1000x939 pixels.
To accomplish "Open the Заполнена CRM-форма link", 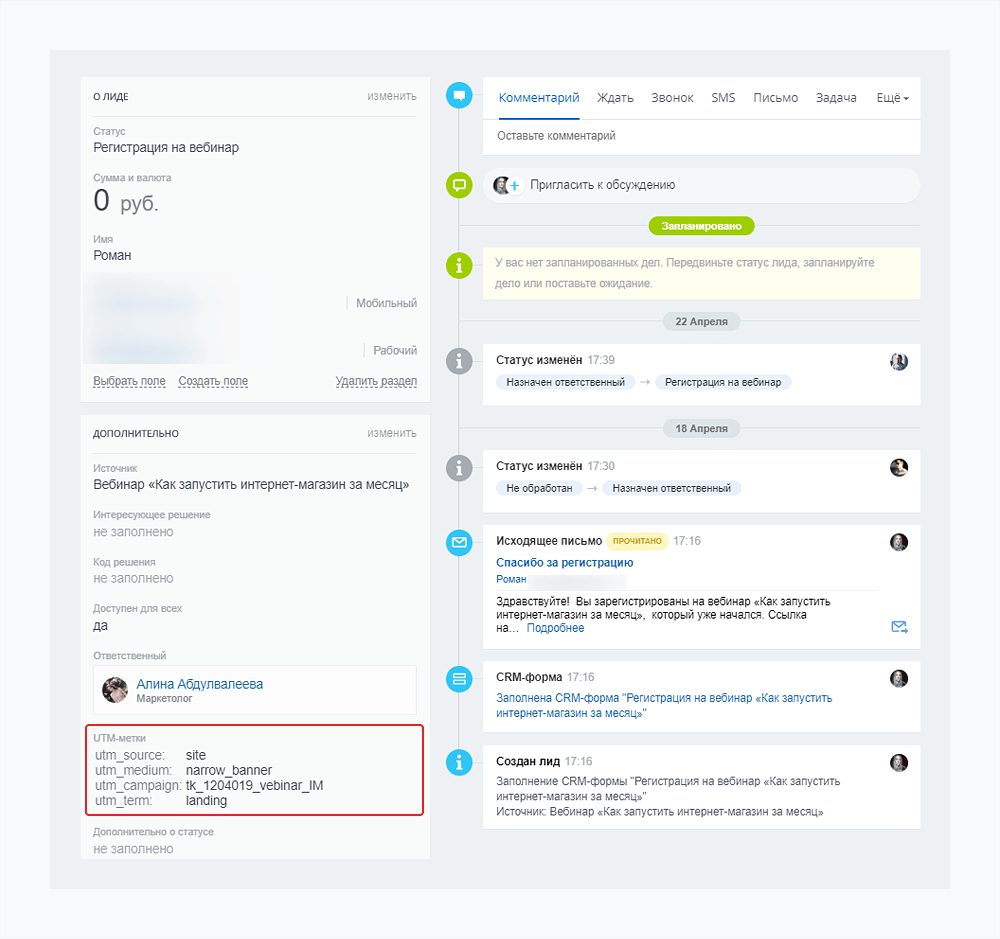I will point(664,706).
